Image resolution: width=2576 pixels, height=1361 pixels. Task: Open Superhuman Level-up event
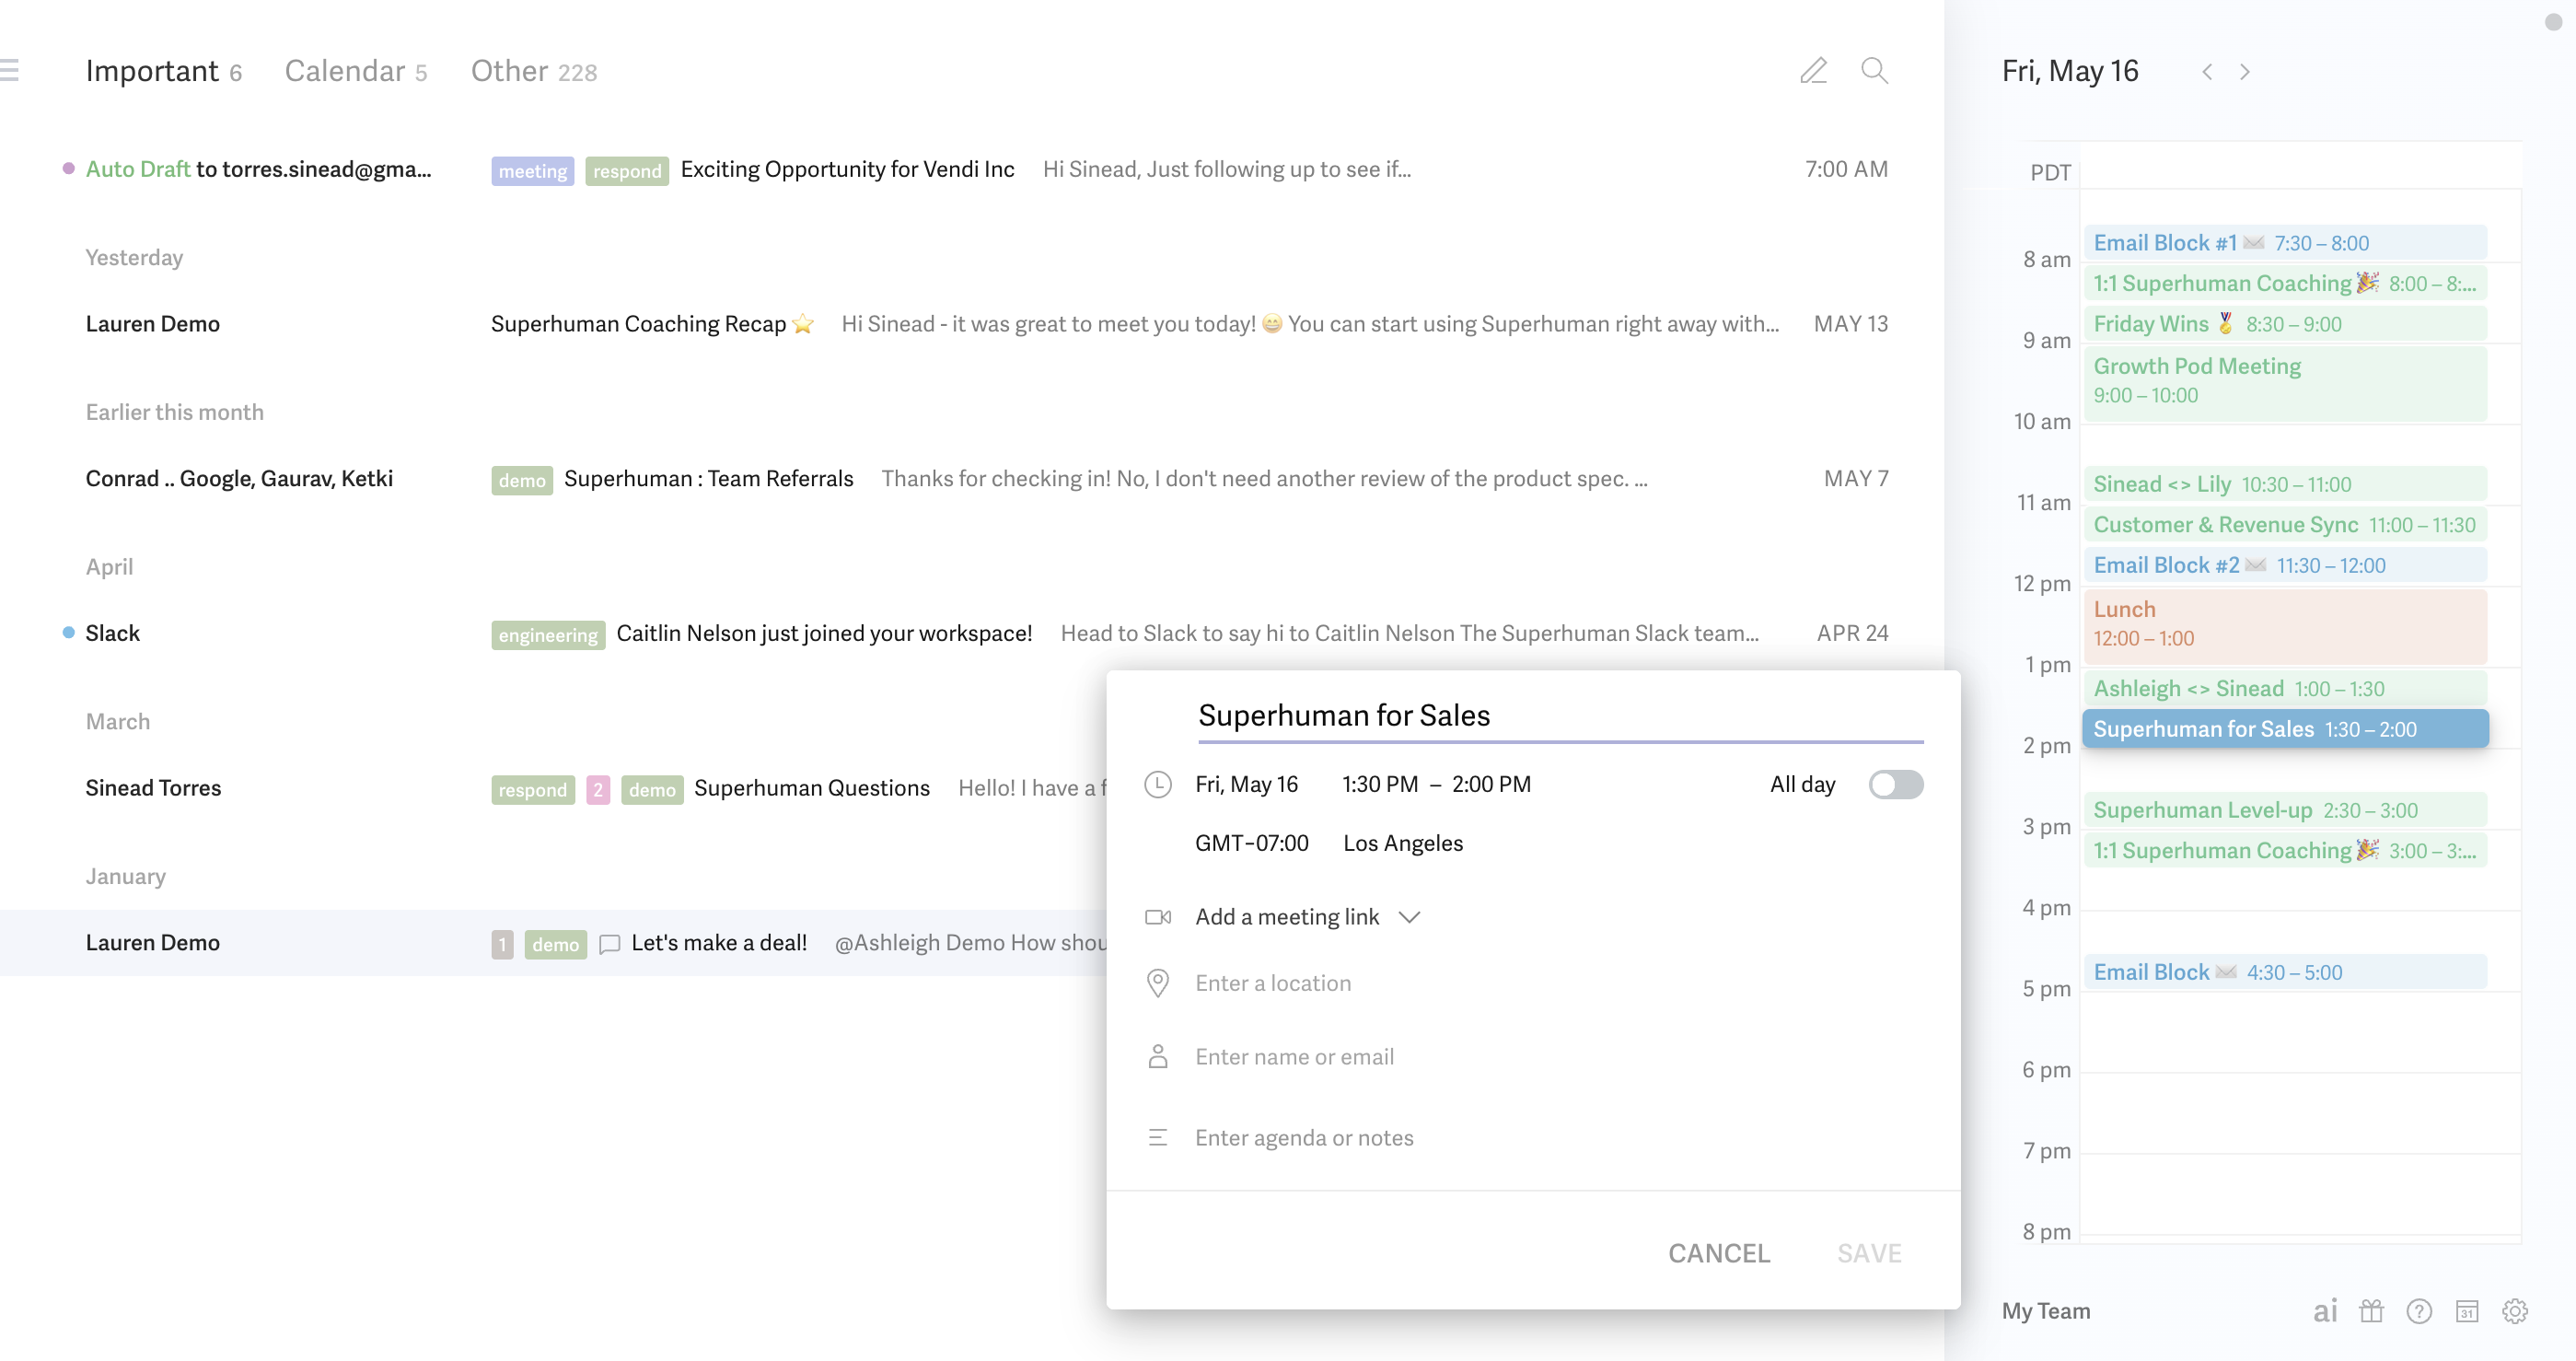point(2285,810)
